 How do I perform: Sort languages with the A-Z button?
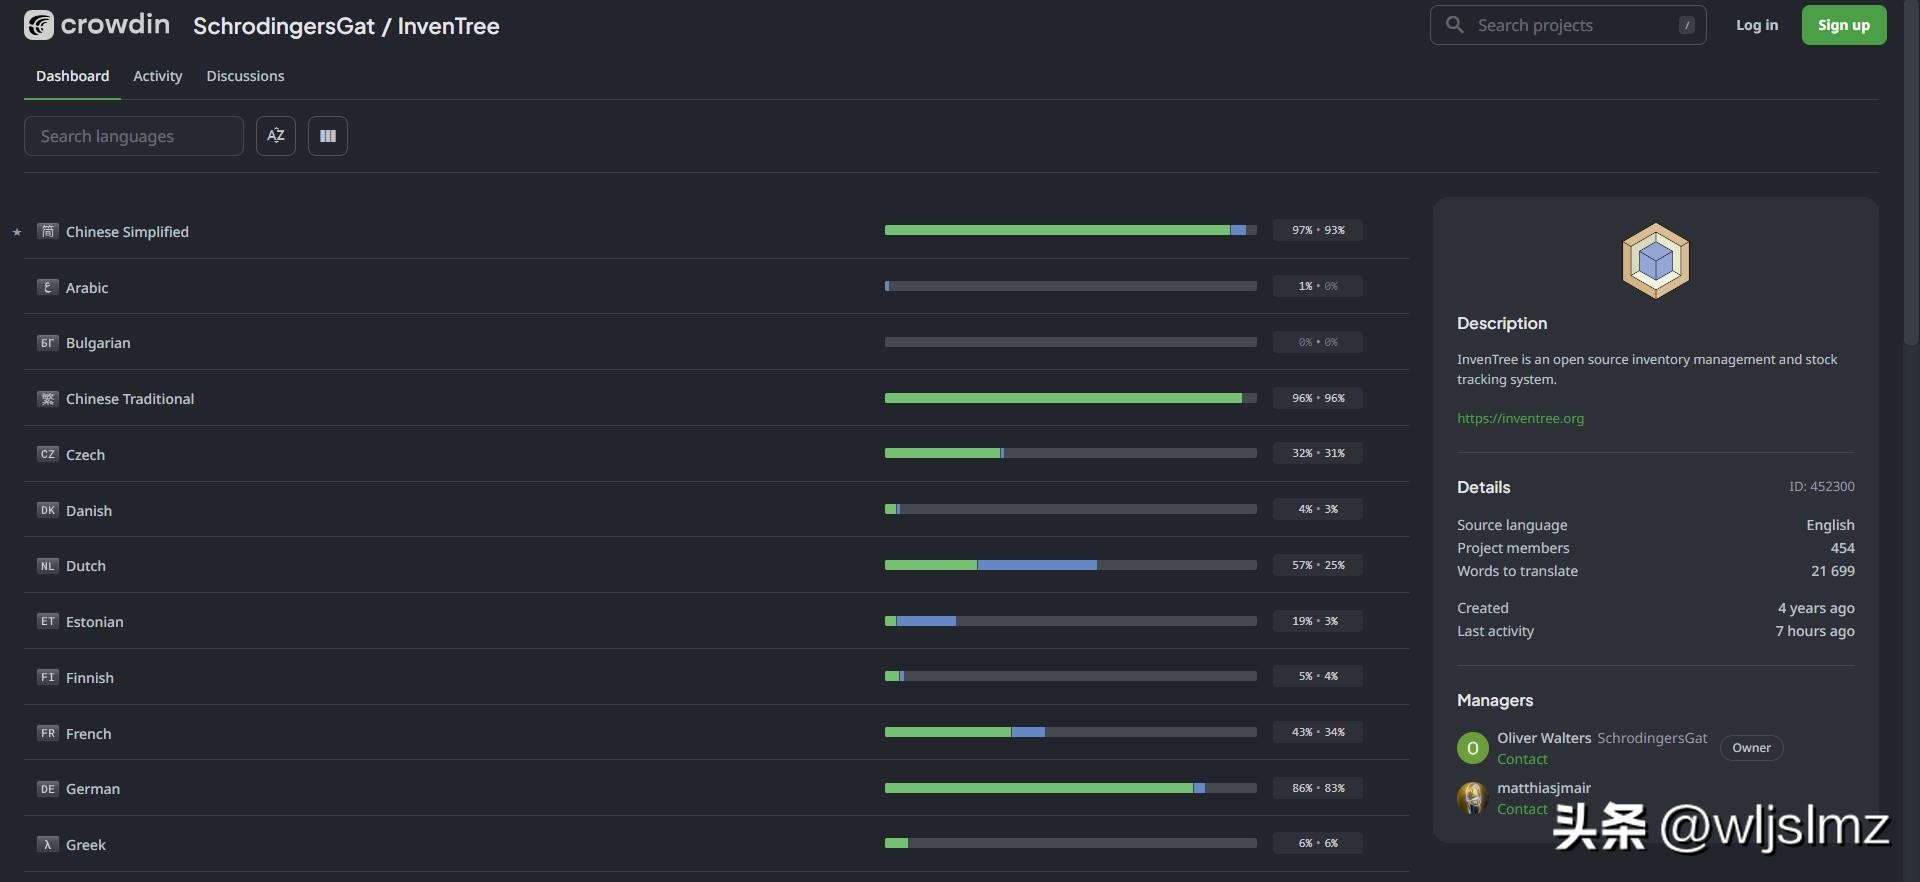click(x=276, y=136)
